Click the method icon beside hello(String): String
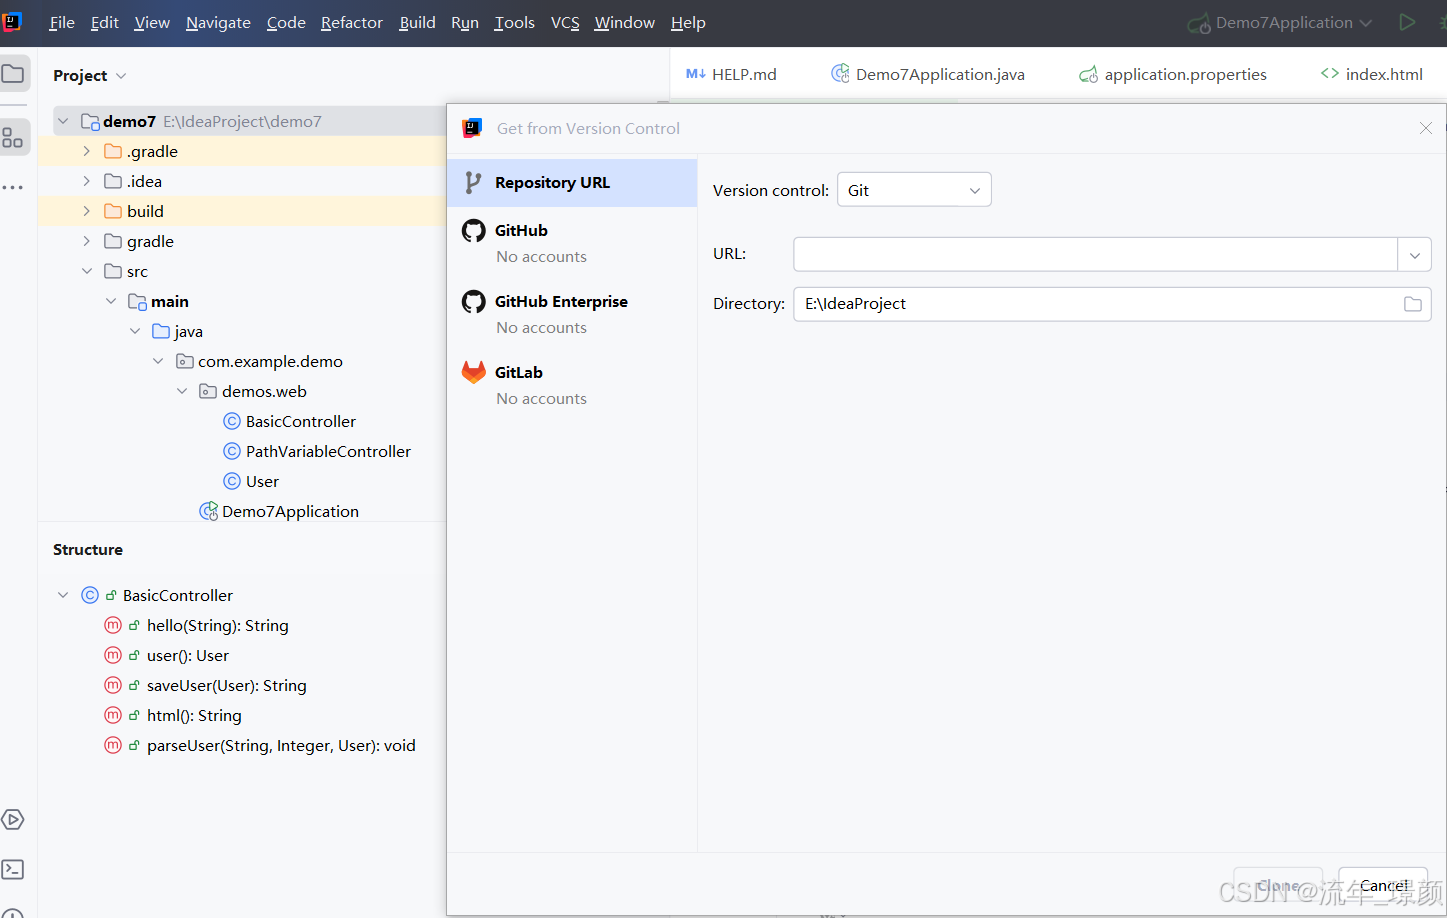Image resolution: width=1447 pixels, height=918 pixels. point(113,625)
